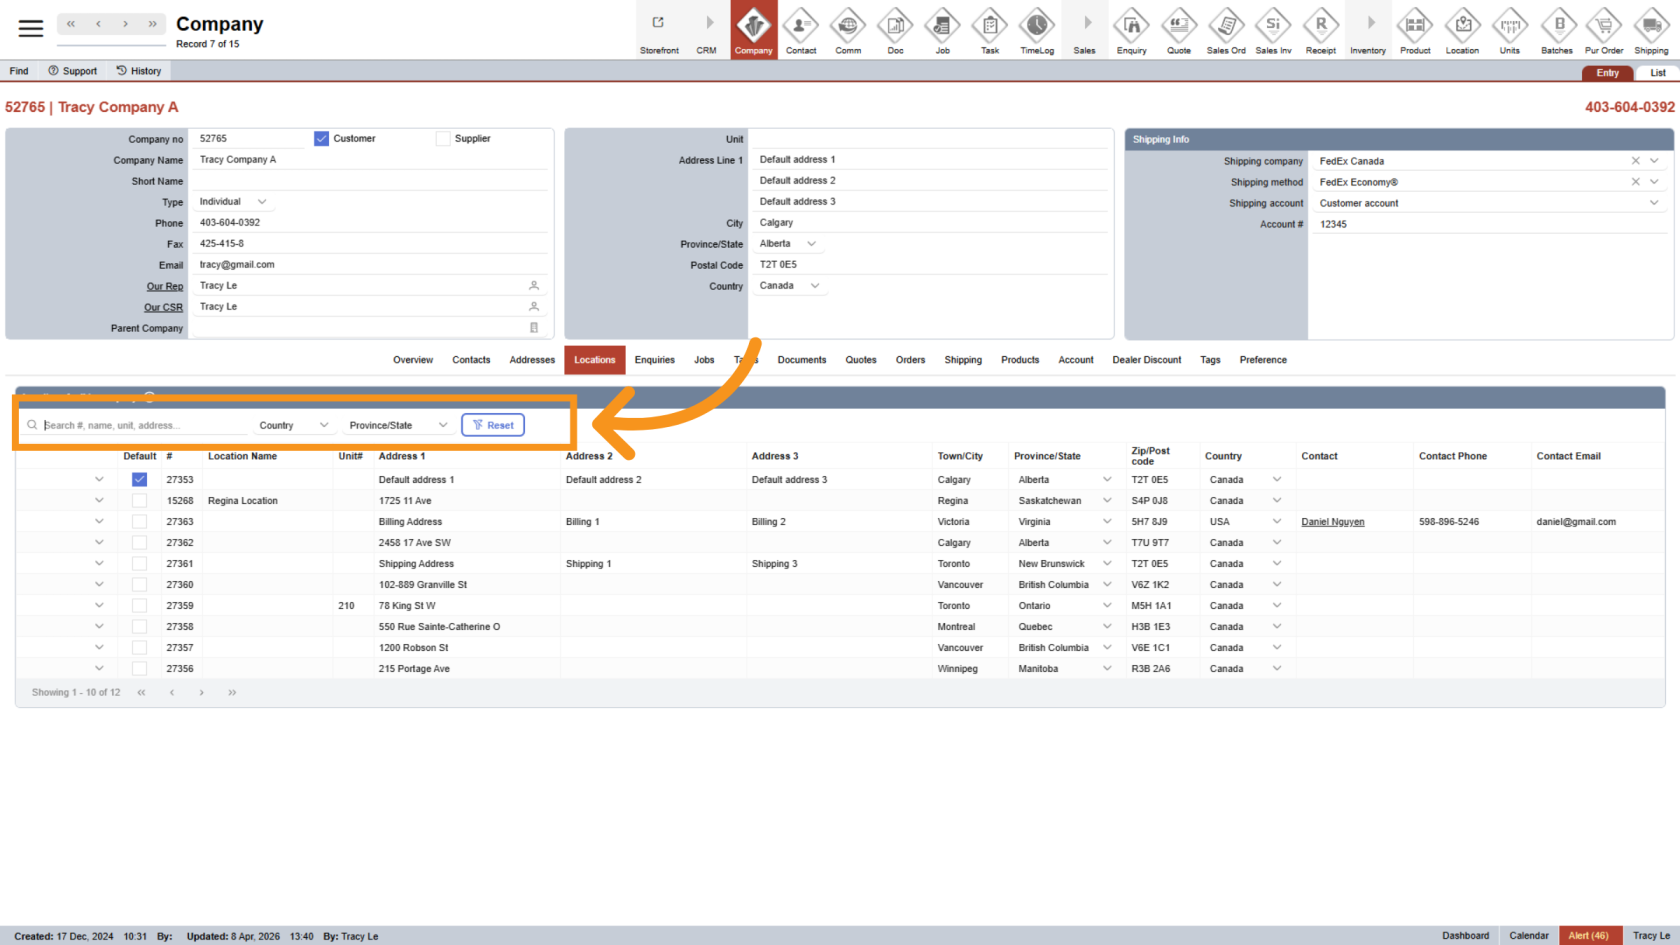This screenshot has width=1680, height=945.
Task: Switch to the Addresses tab
Action: pos(532,360)
